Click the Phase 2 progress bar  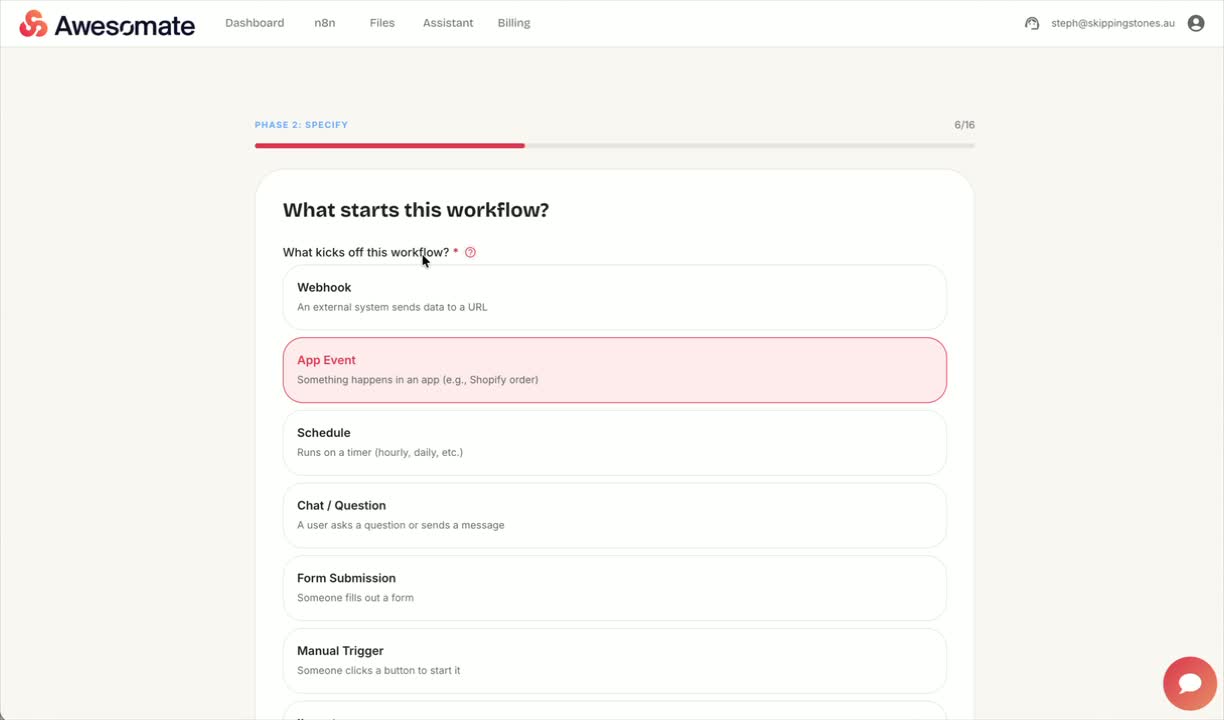pos(615,146)
